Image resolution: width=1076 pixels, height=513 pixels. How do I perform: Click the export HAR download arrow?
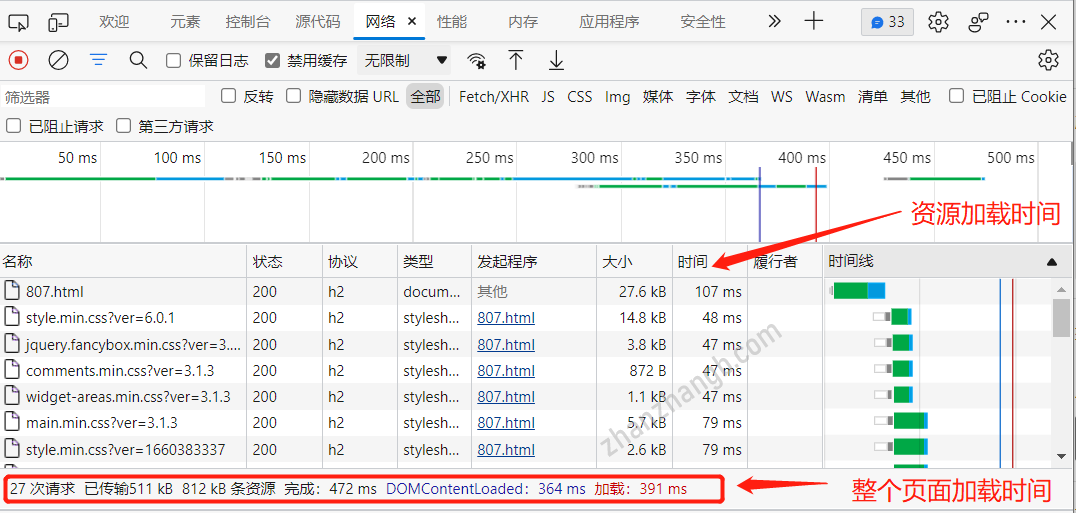(x=556, y=60)
